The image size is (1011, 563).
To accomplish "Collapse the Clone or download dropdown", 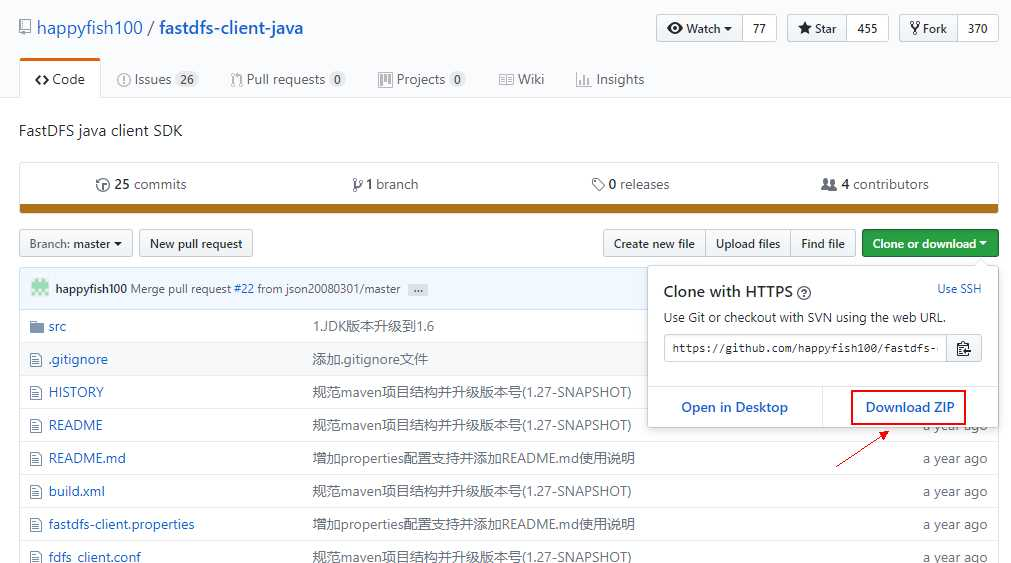I will [x=929, y=244].
